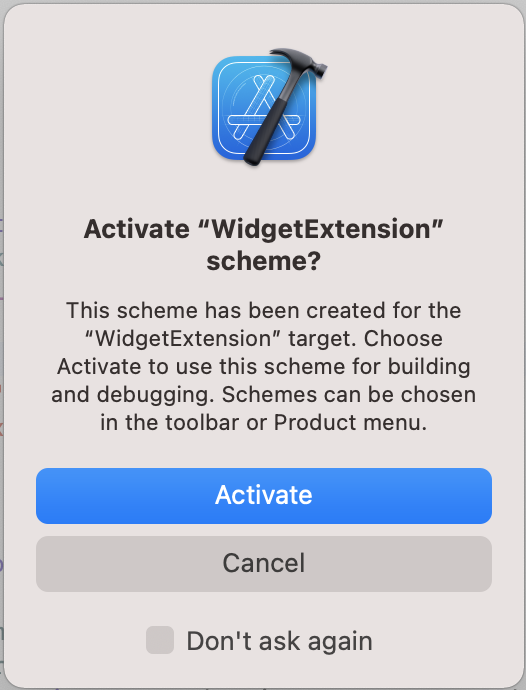Click the "Don't ask again" label text
The height and width of the screenshot is (690, 526).
(280, 641)
